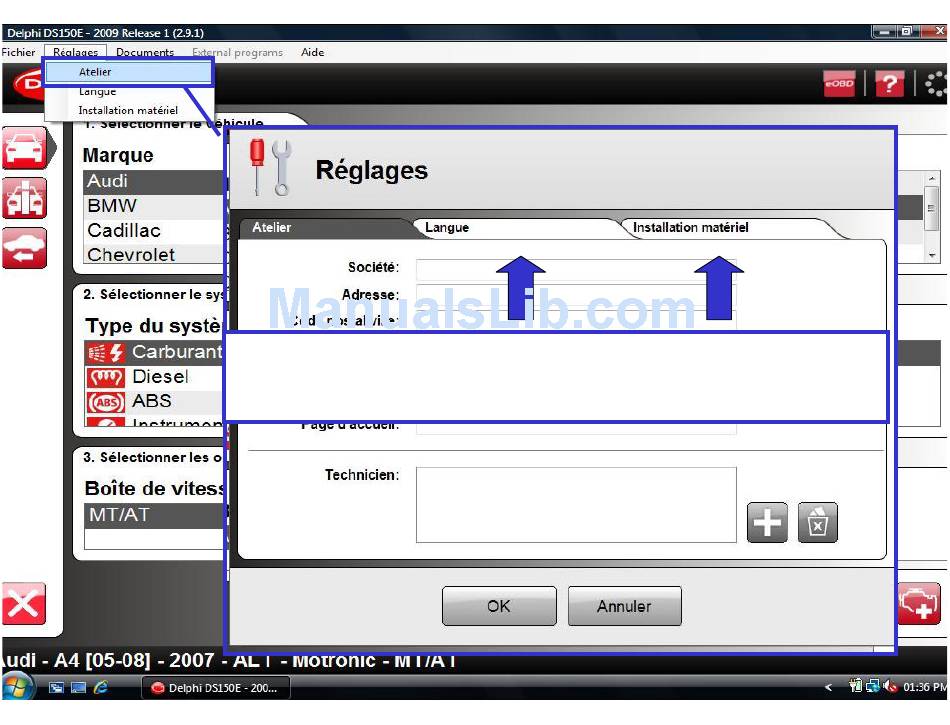Launch Internet Explorer from quick launch

click(101, 687)
